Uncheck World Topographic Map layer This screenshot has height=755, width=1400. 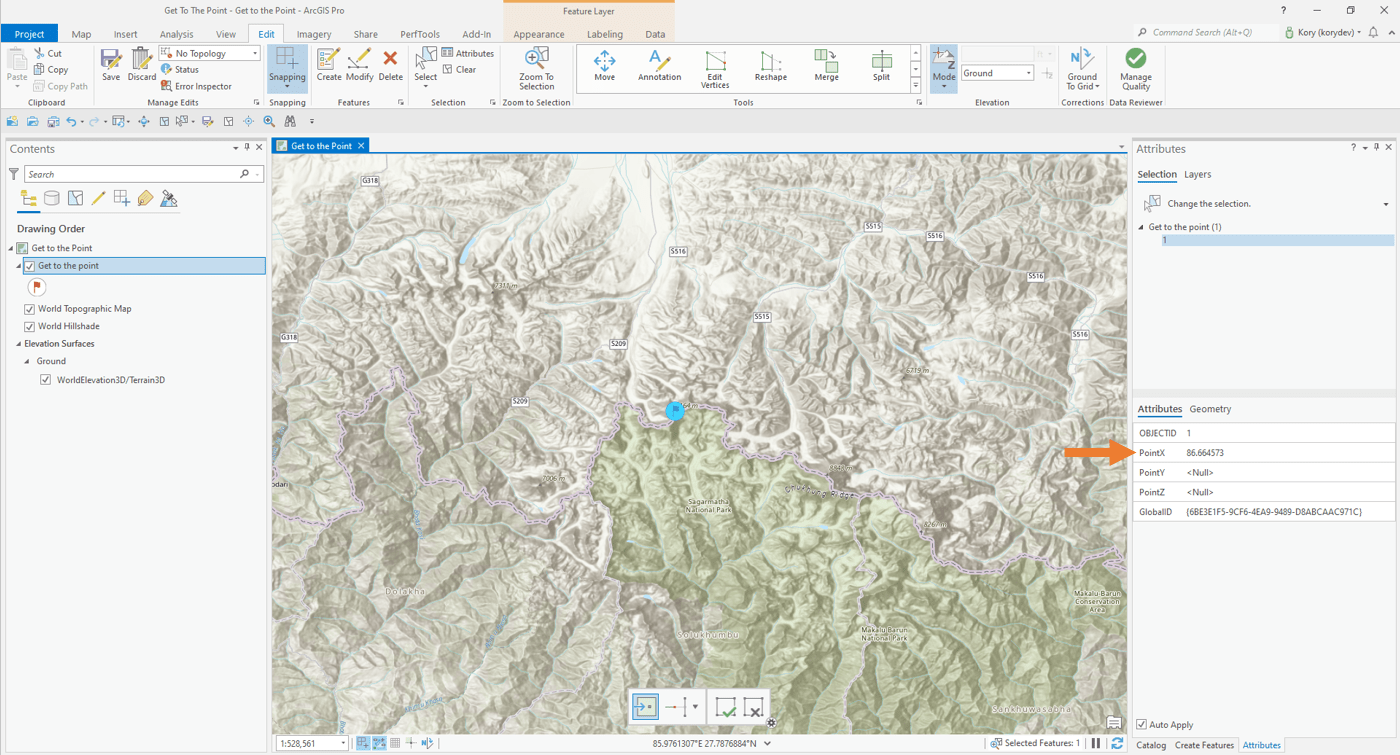[x=30, y=309]
